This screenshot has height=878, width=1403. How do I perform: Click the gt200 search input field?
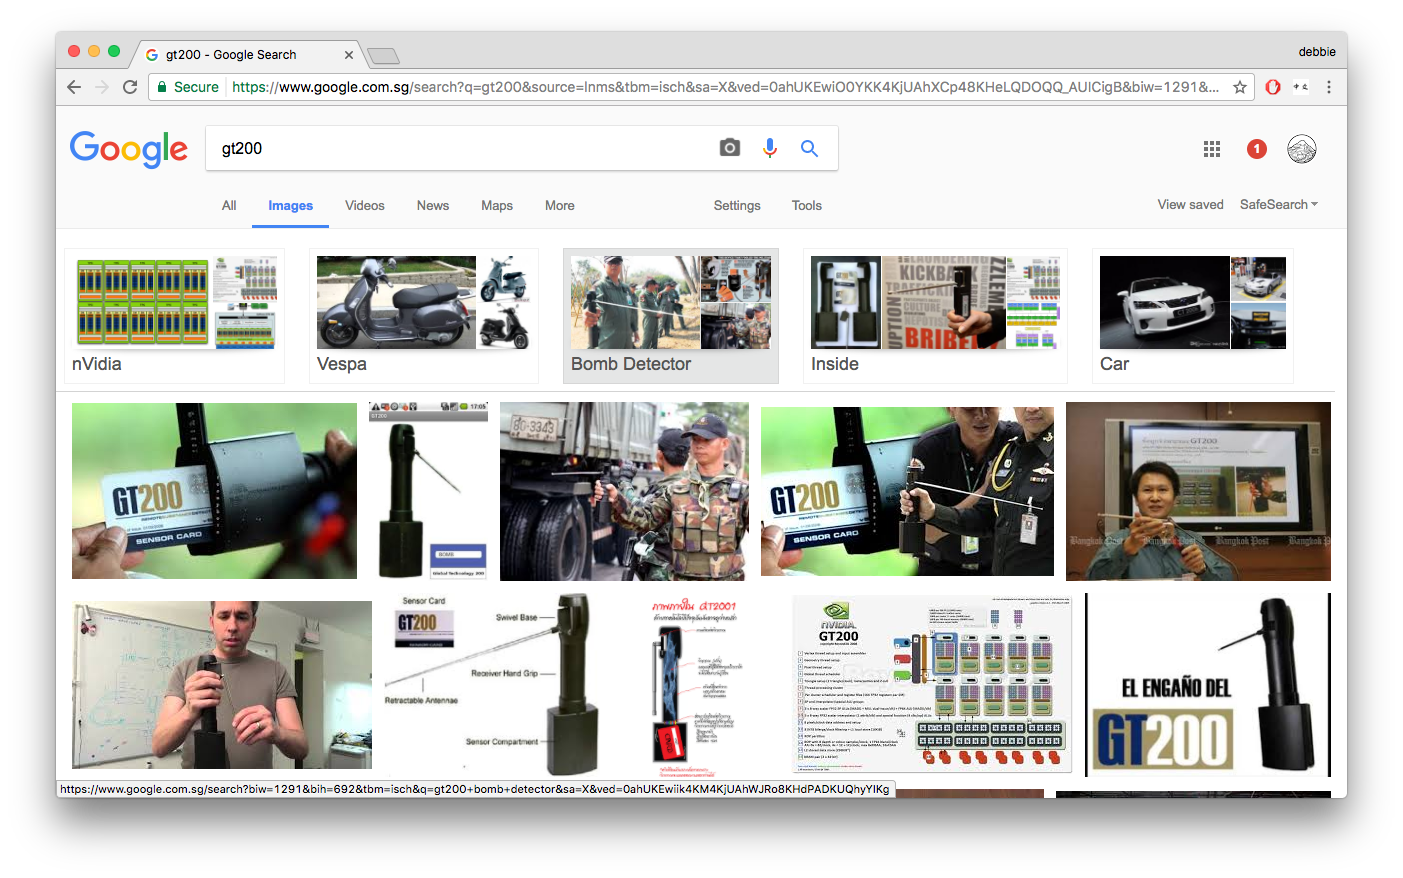tap(460, 148)
